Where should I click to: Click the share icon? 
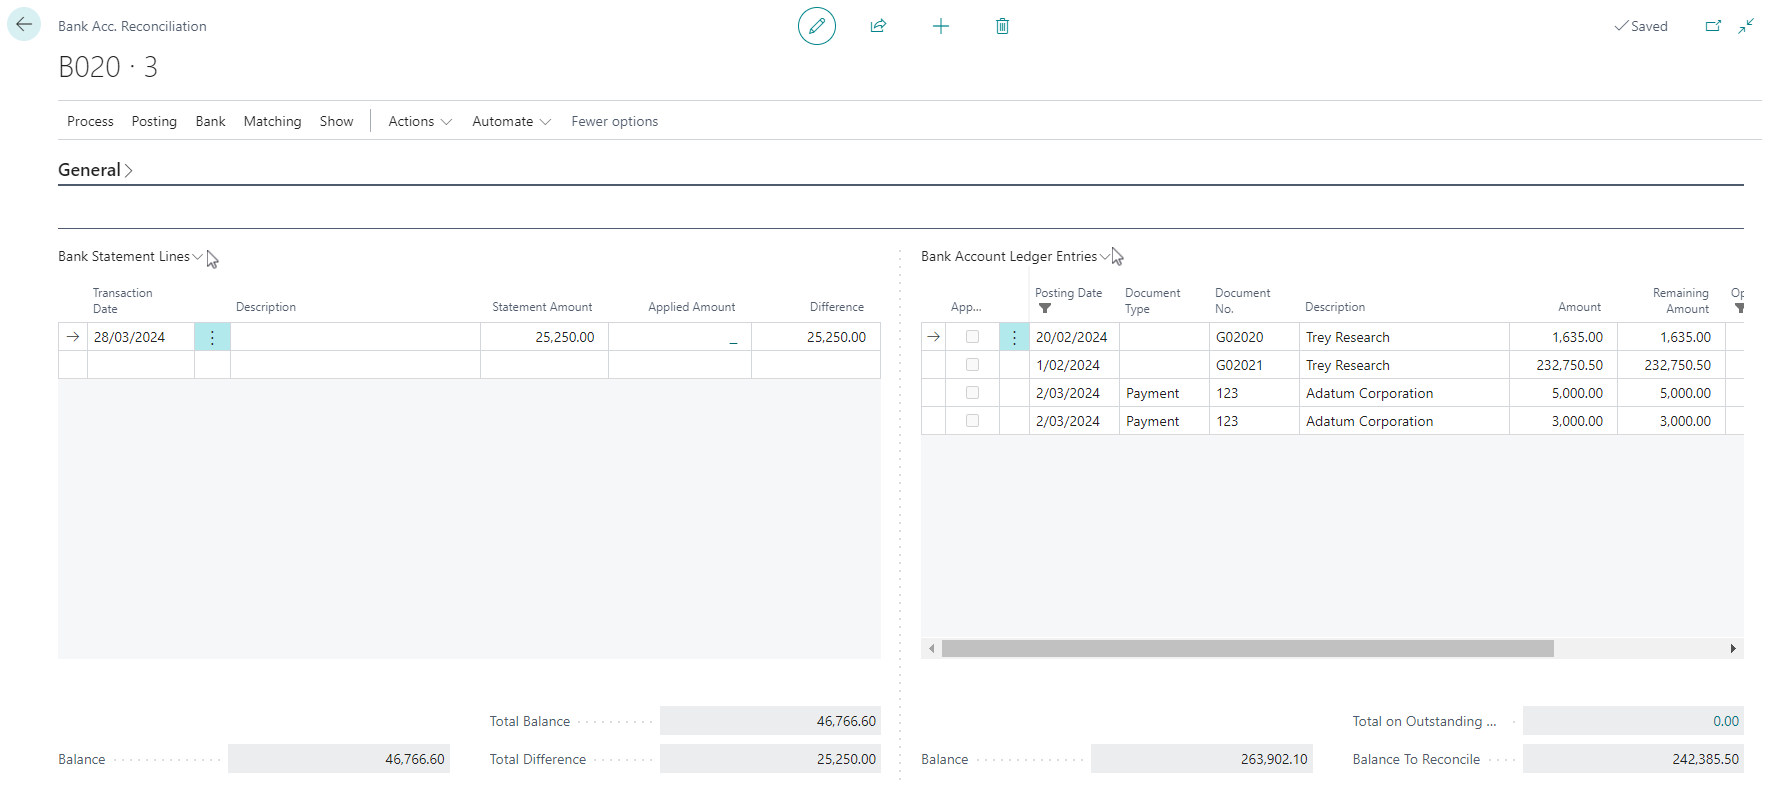[x=878, y=26]
